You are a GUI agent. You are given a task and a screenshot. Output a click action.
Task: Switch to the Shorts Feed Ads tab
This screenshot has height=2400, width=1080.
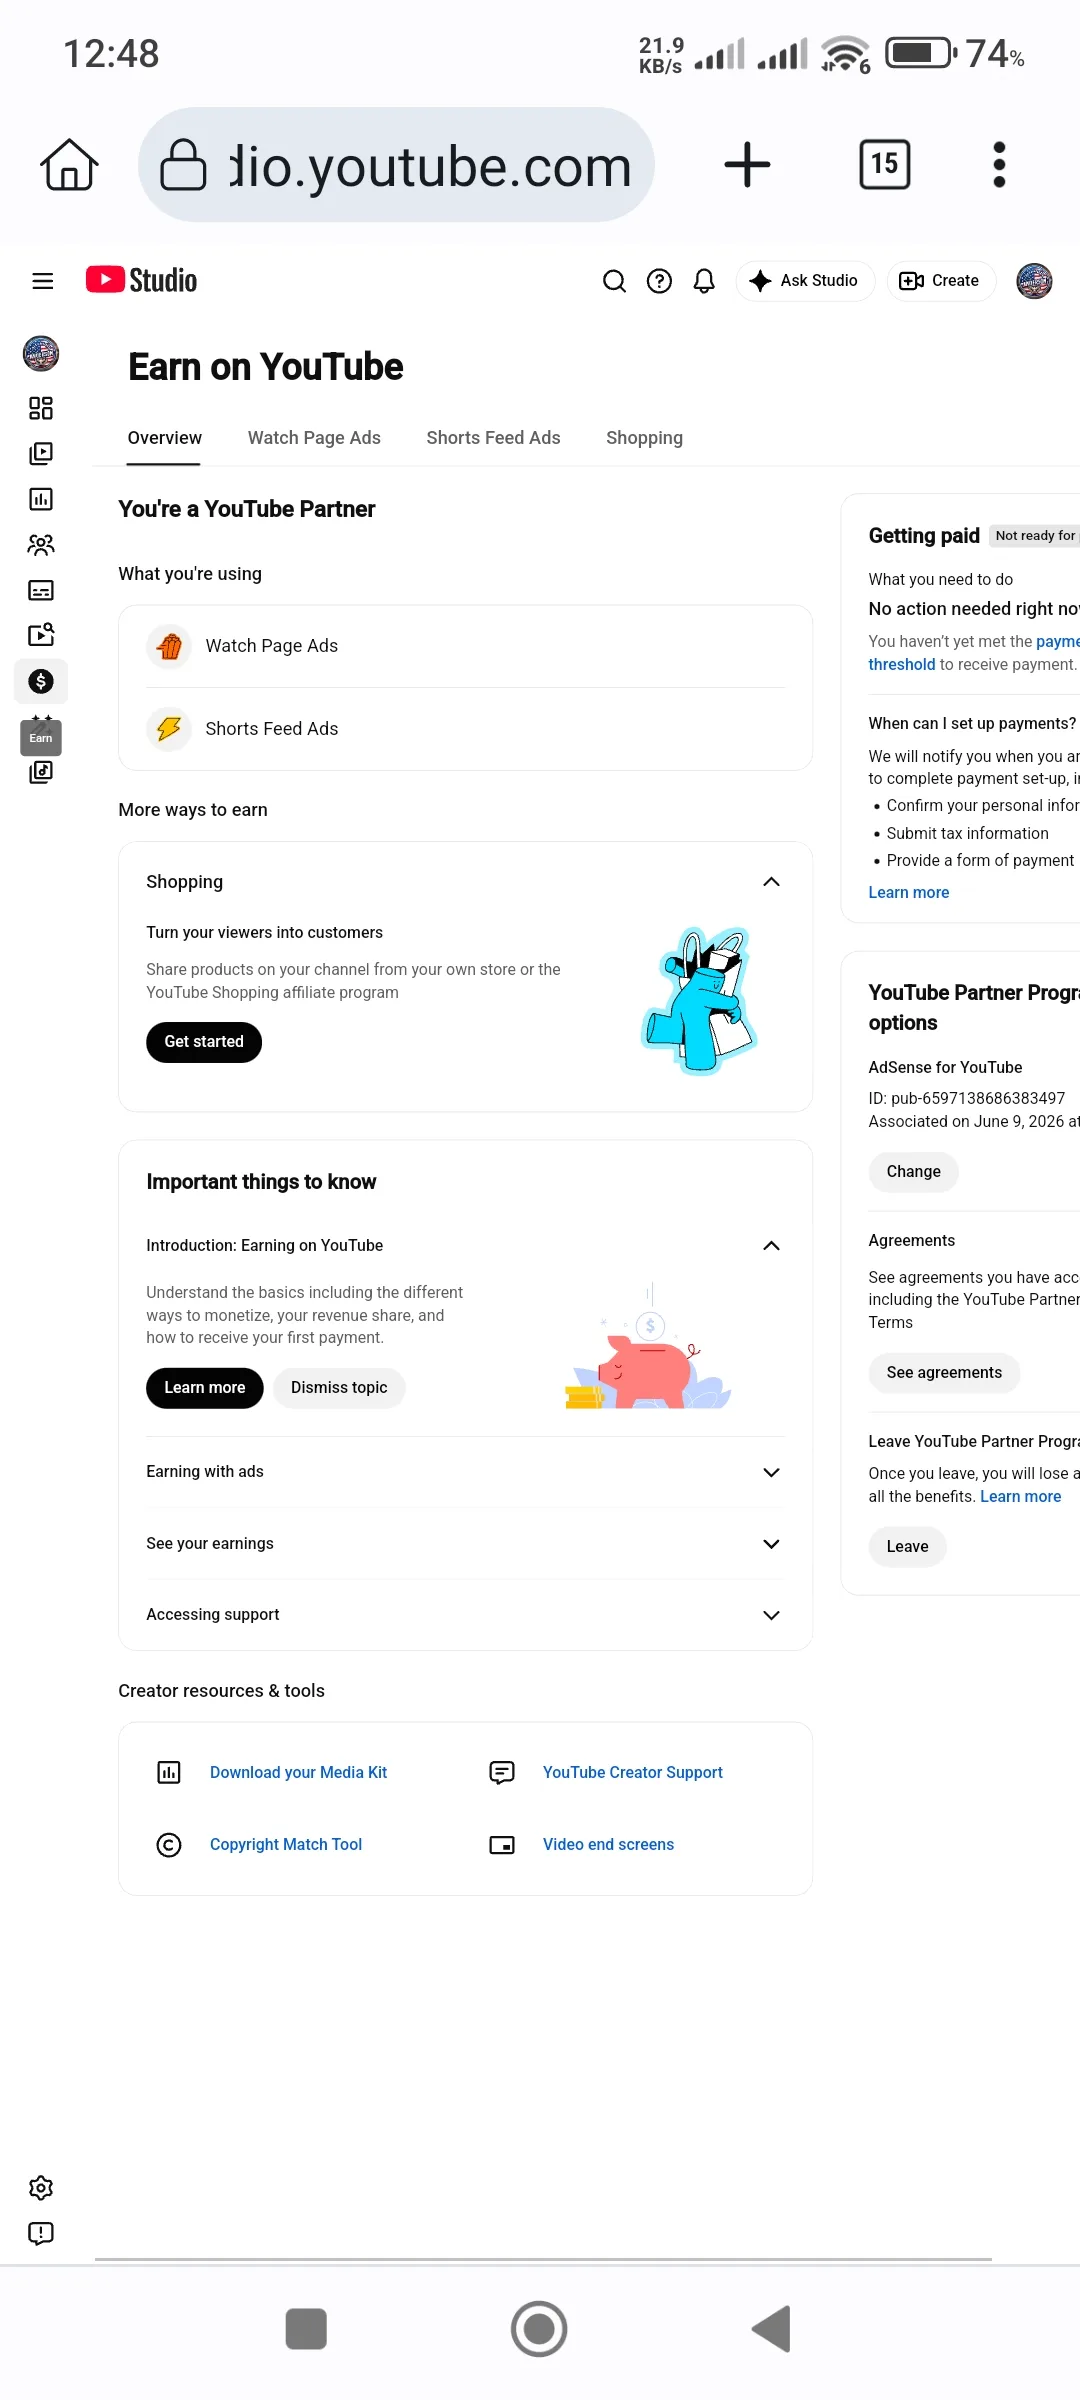coord(493,438)
